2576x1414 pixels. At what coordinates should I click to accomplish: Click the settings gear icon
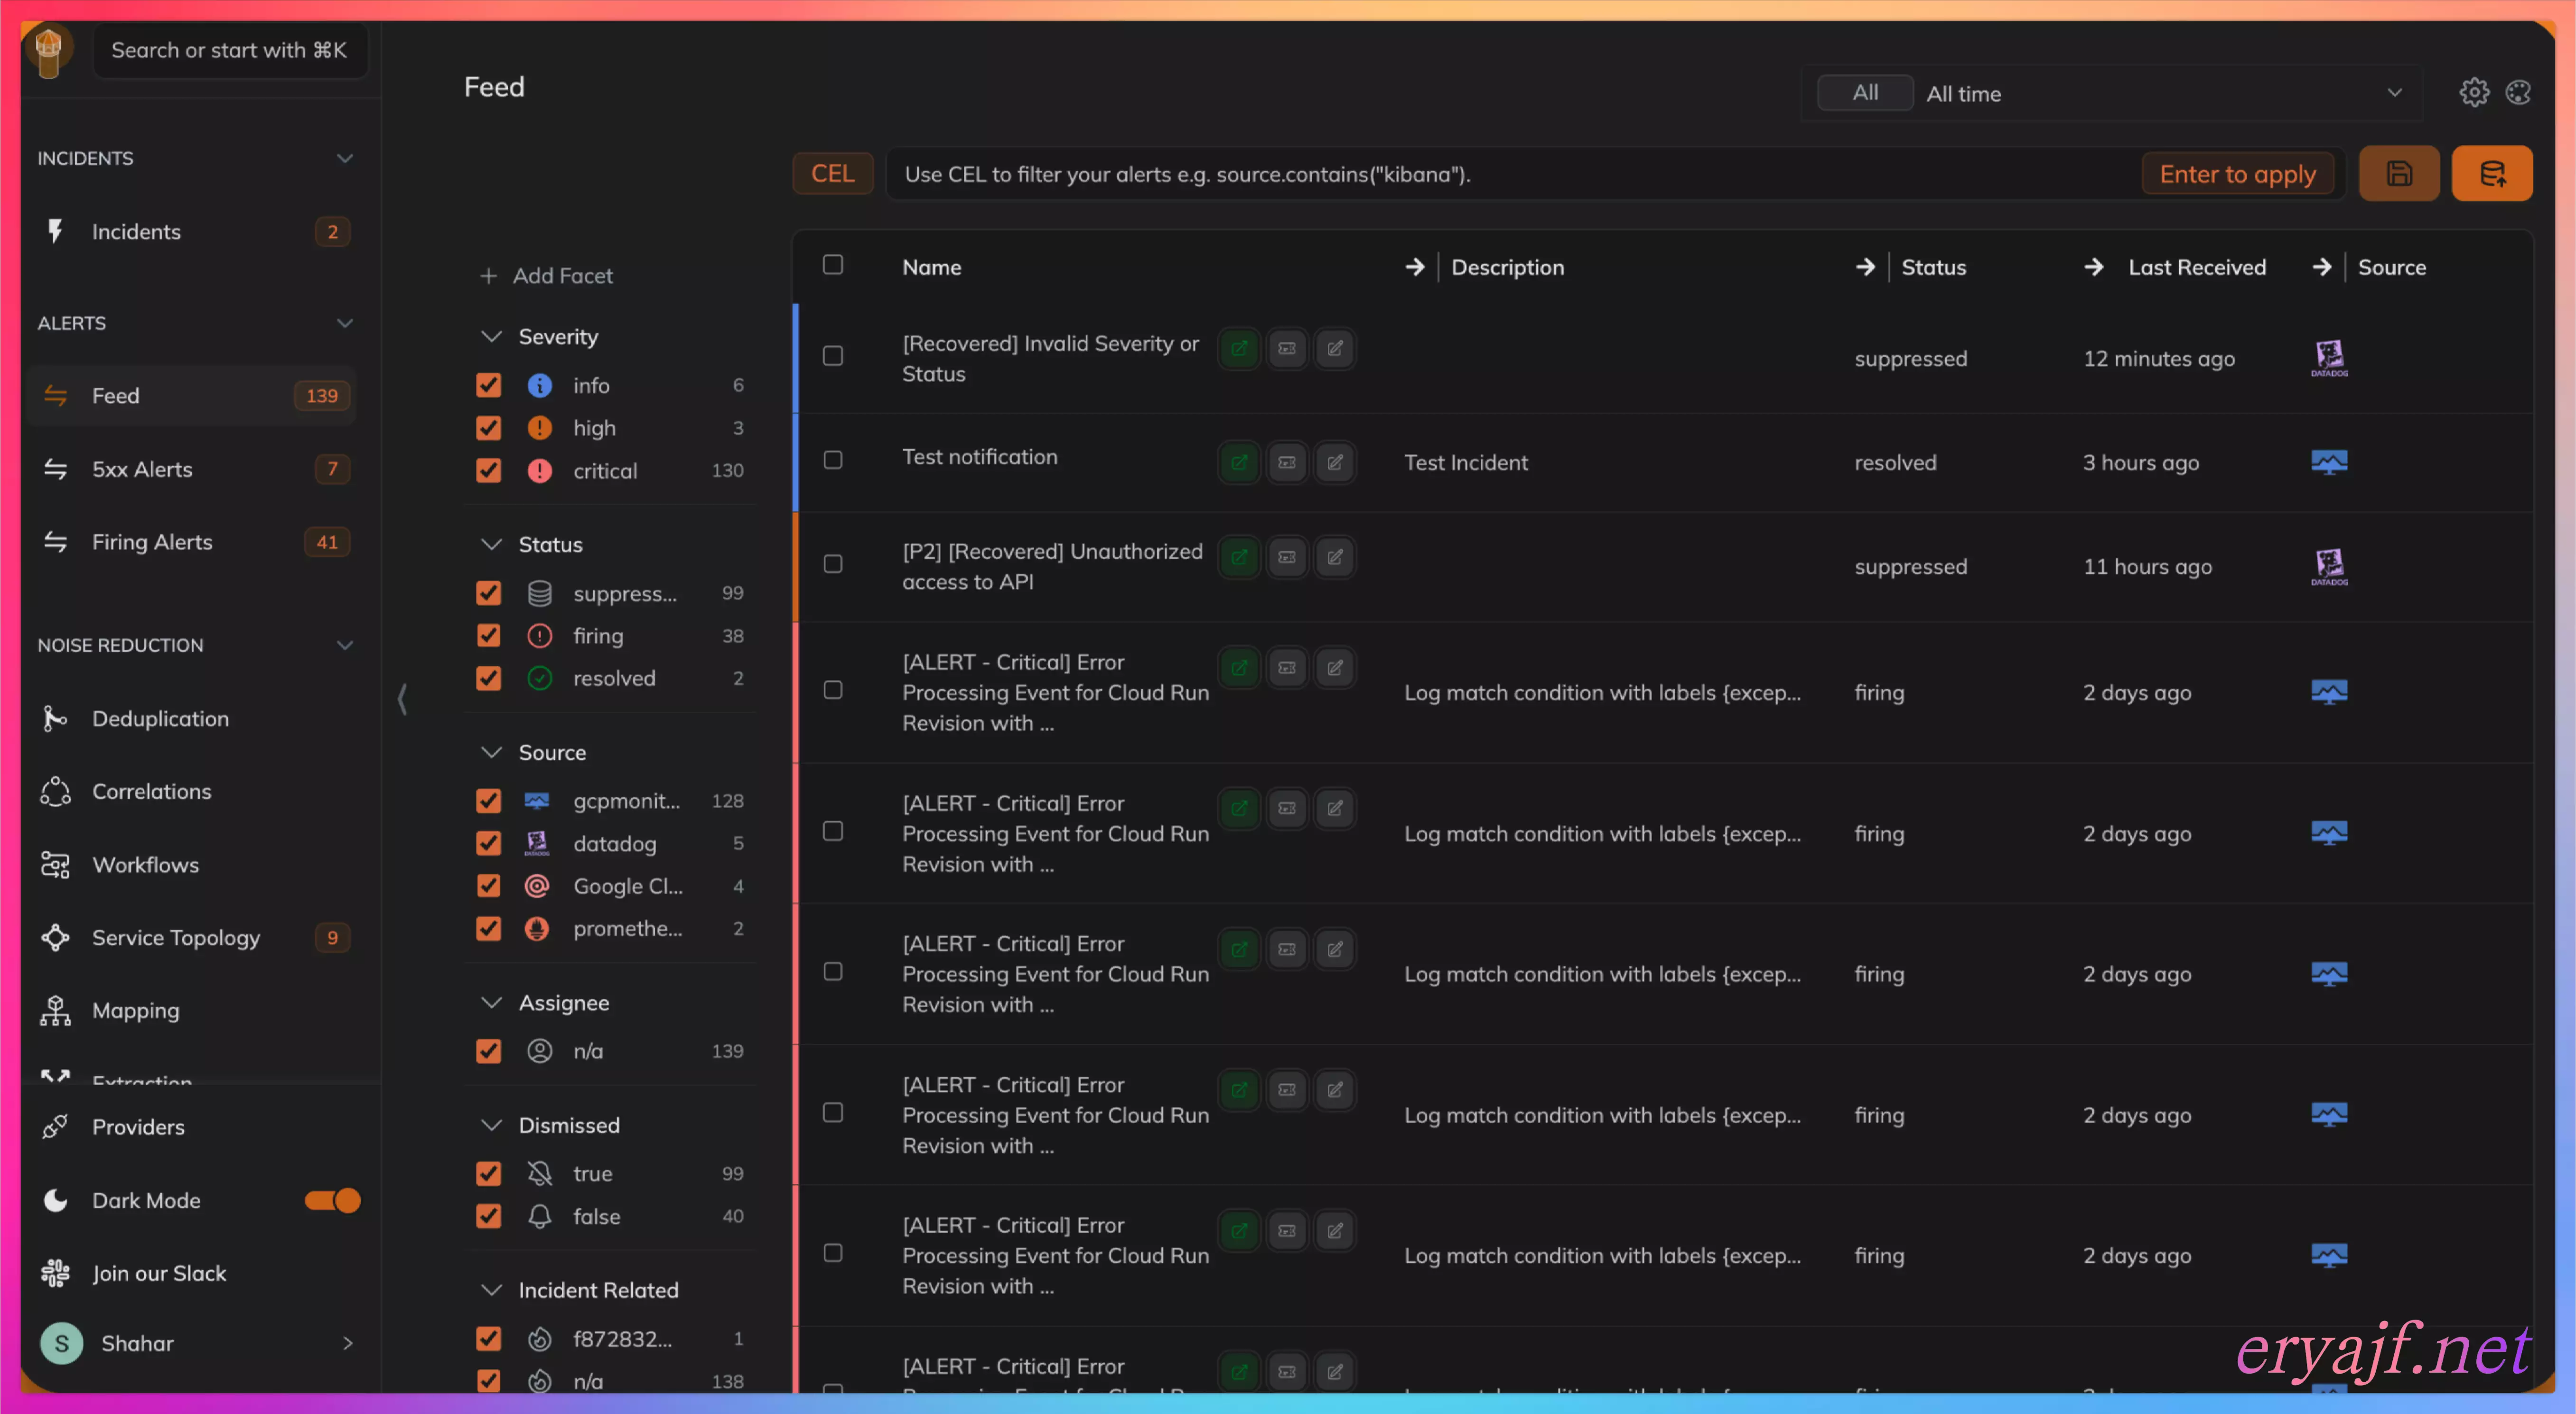point(2473,93)
